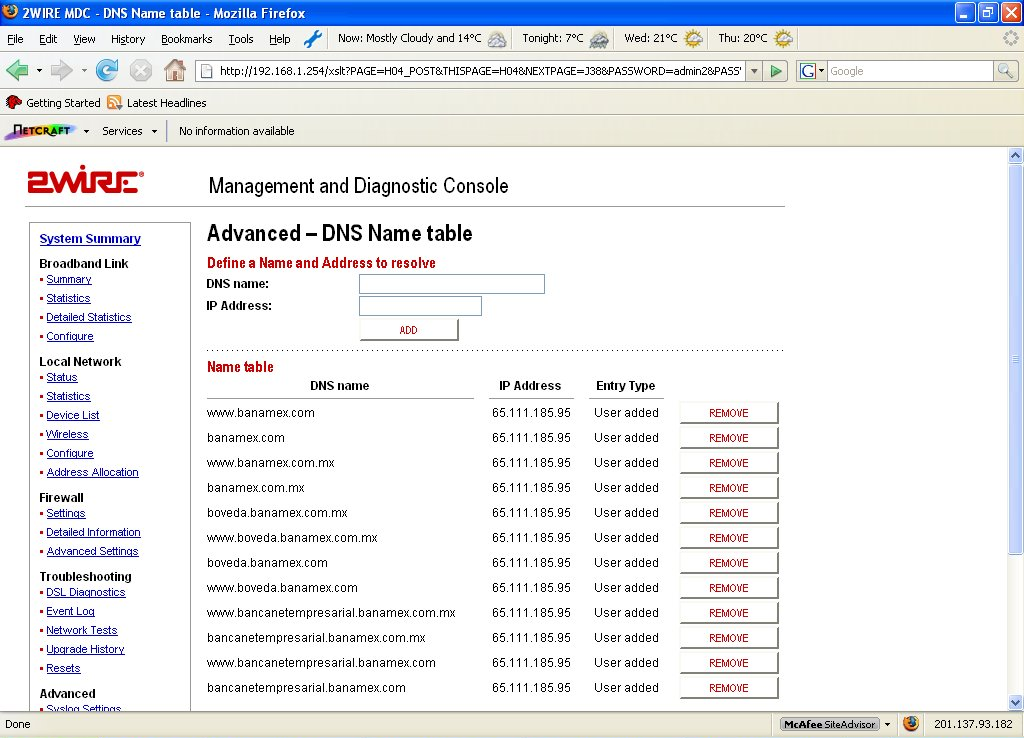Open the Netcraft menu dropdown arrow
Screen dimensions: 1024x738
point(86,131)
